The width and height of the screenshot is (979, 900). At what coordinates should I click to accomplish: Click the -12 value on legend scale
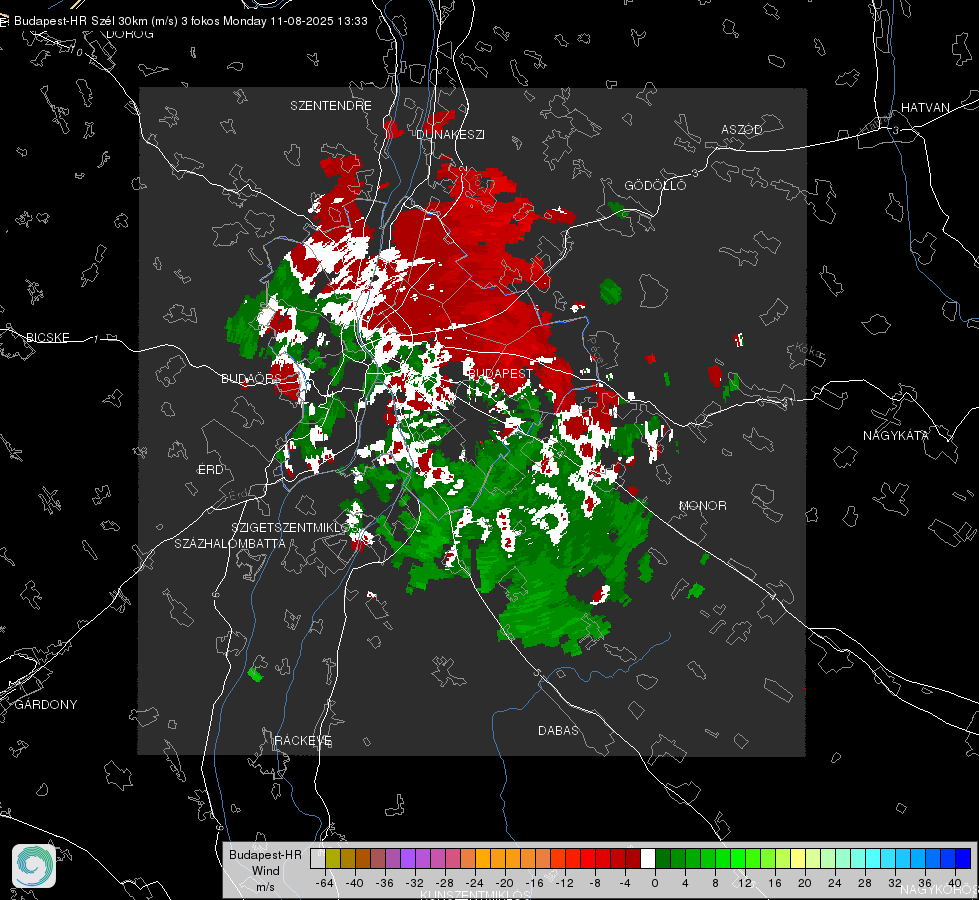(x=564, y=883)
